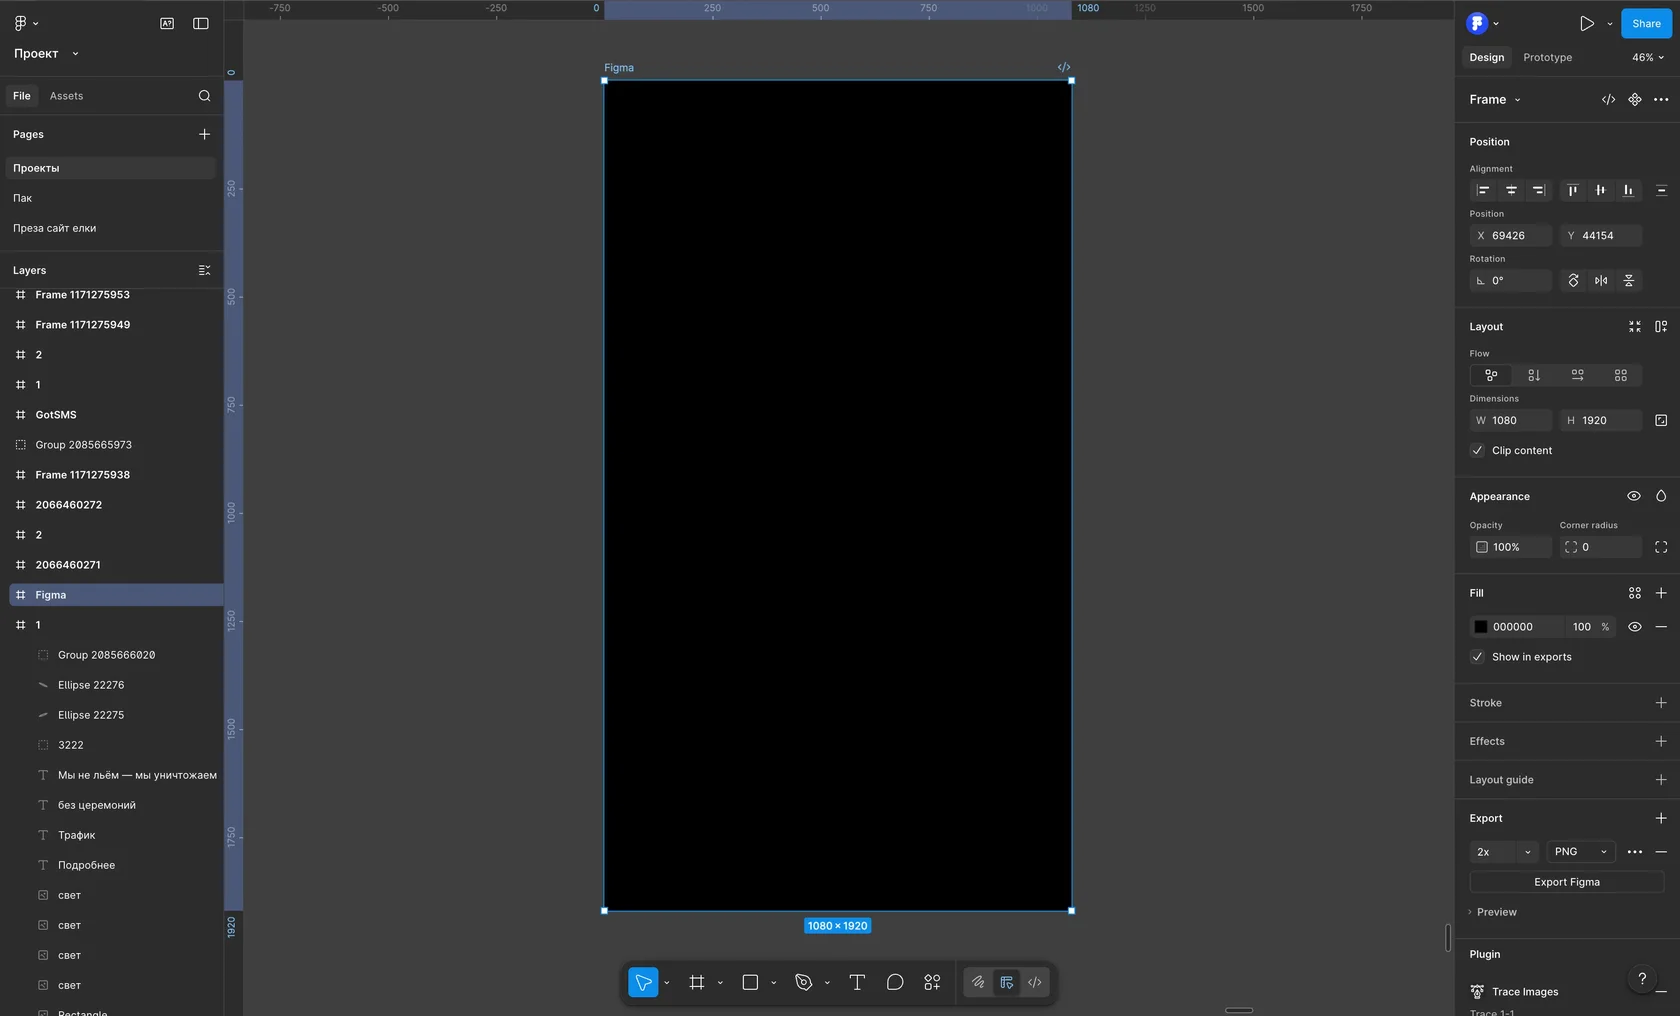Search layers with the magnifier icon
Viewport: 1680px width, 1016px height.
(204, 96)
